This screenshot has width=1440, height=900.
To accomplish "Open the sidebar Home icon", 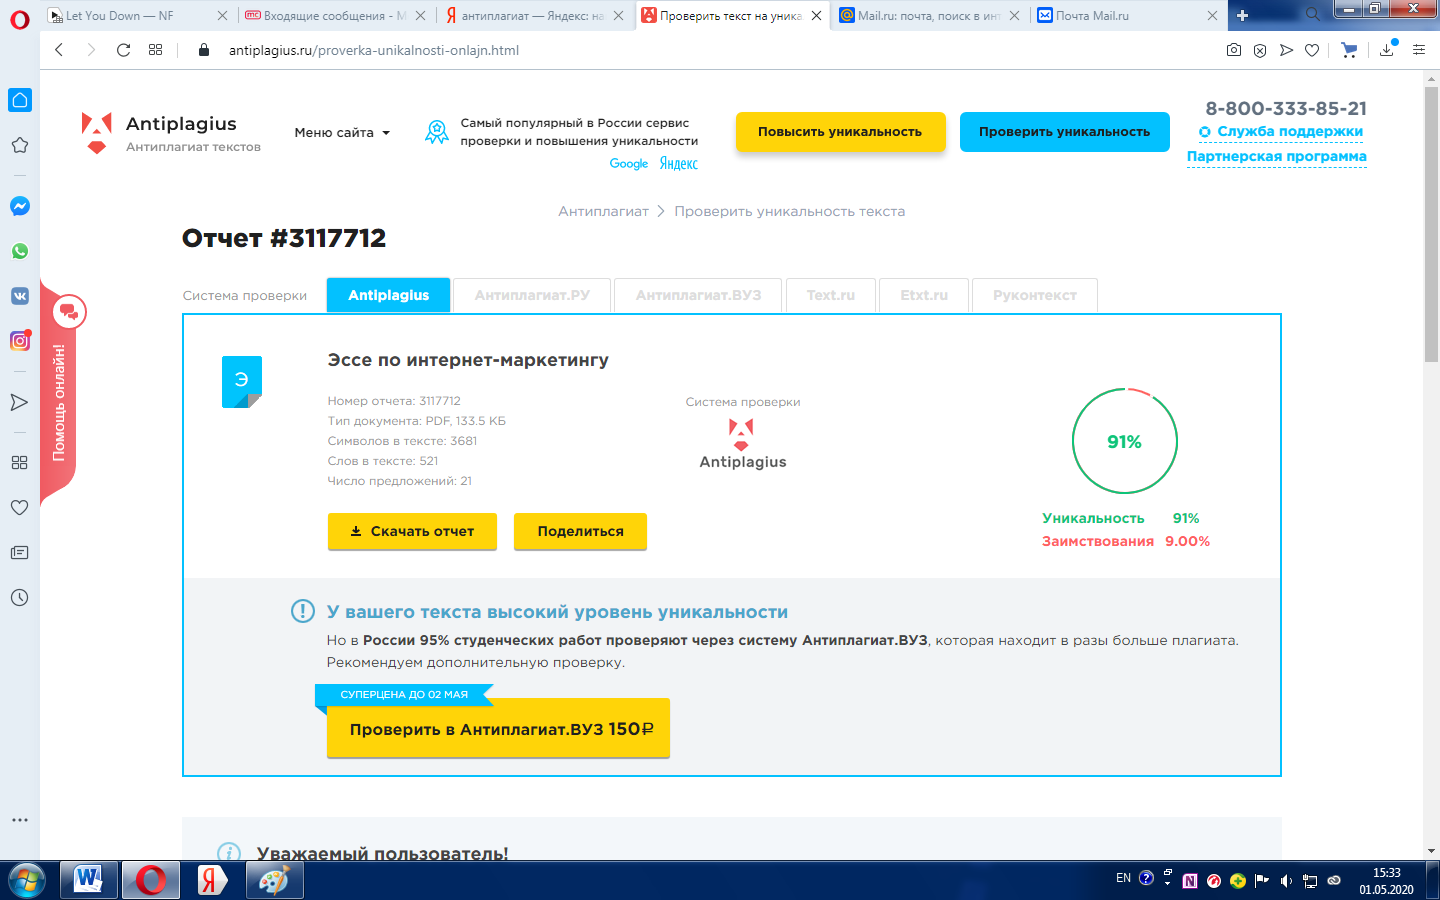I will (19, 100).
